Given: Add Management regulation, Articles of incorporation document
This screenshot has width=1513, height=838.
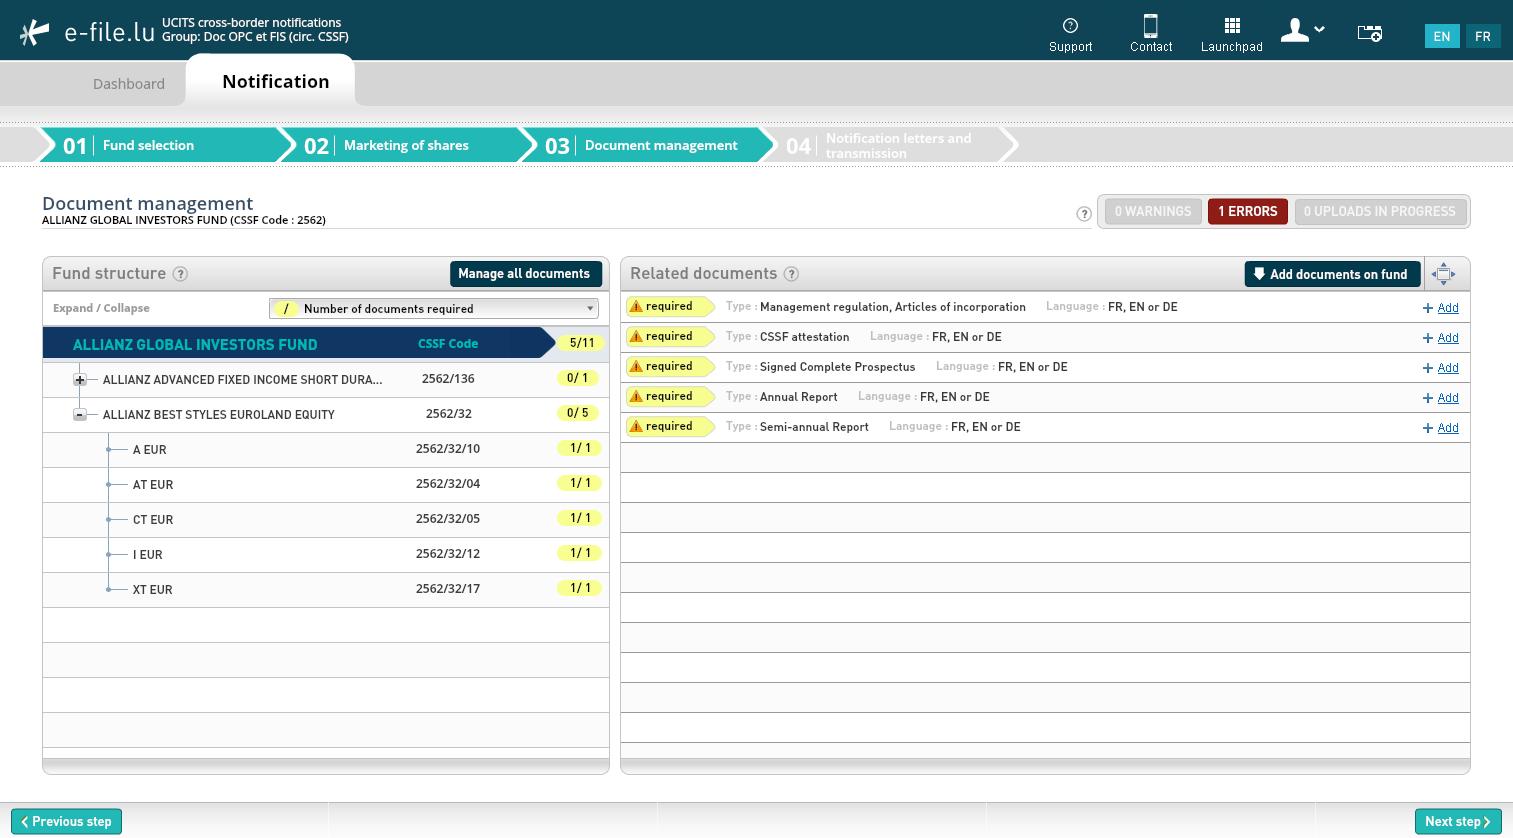Looking at the screenshot, I should pos(1441,308).
